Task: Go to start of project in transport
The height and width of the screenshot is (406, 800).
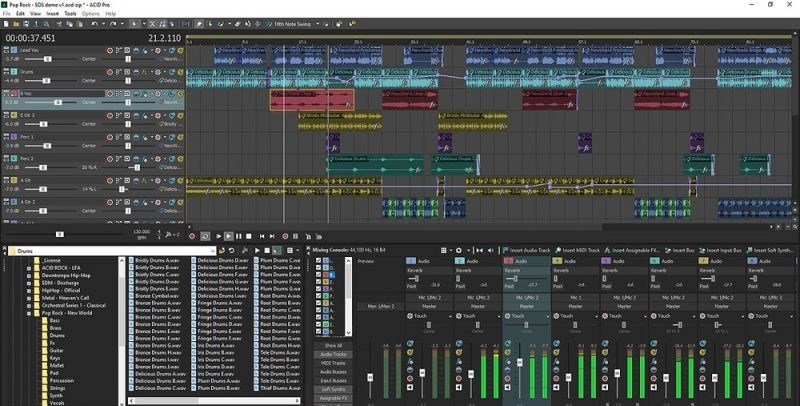Action: click(x=262, y=236)
